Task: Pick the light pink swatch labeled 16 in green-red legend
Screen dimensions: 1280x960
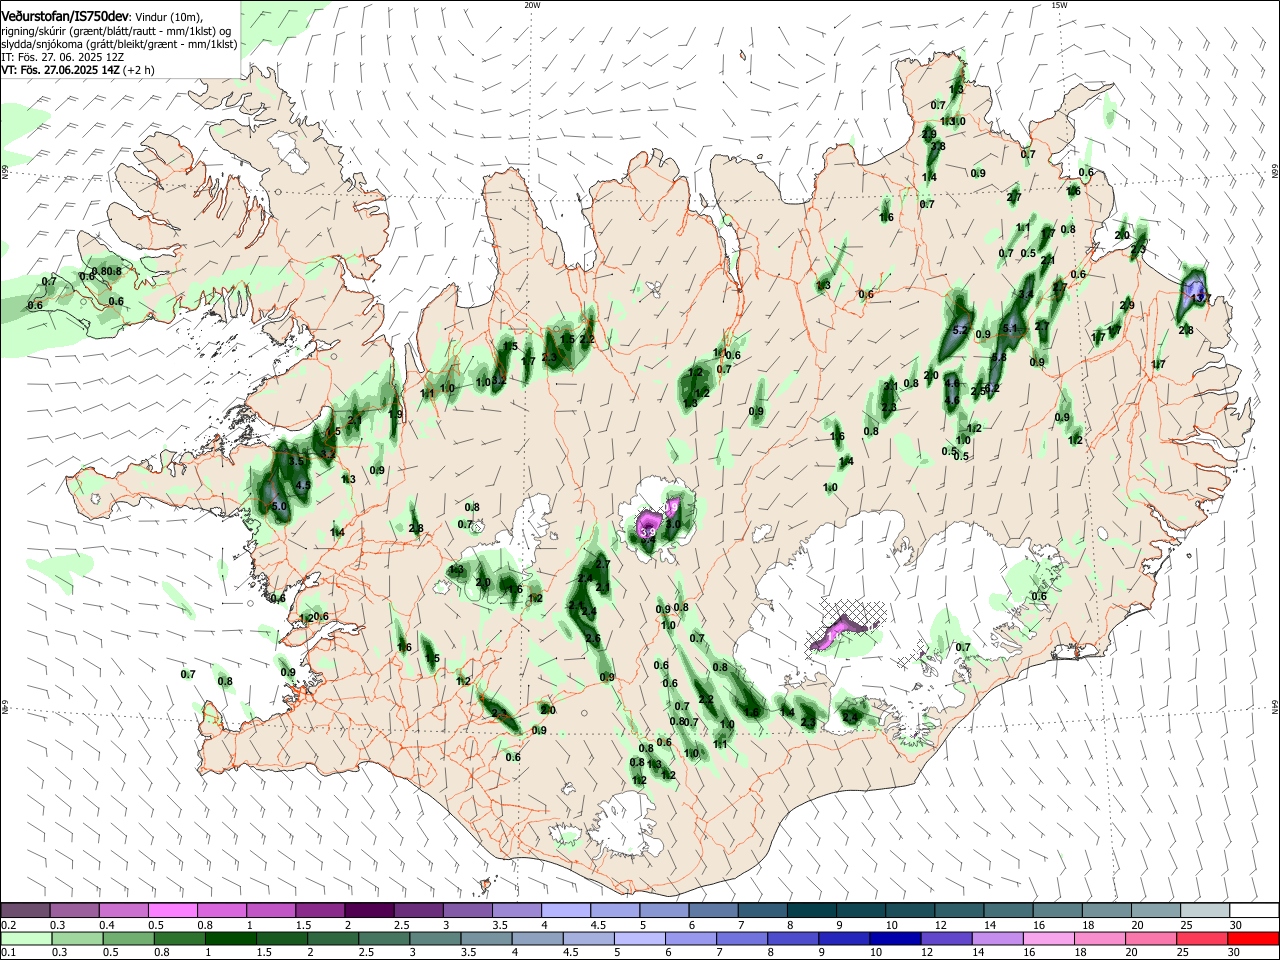Action: (x=1049, y=938)
